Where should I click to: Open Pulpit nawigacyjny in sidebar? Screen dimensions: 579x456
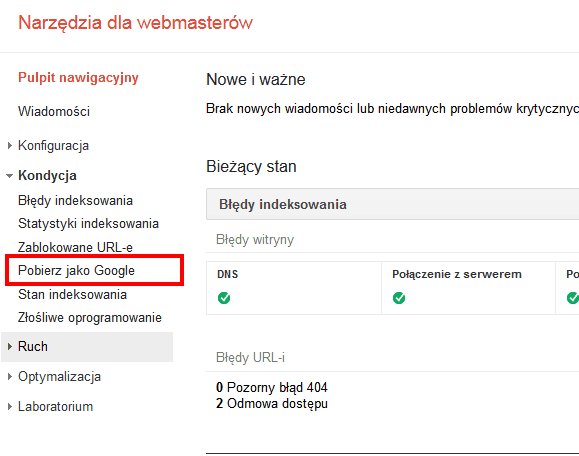tap(78, 78)
